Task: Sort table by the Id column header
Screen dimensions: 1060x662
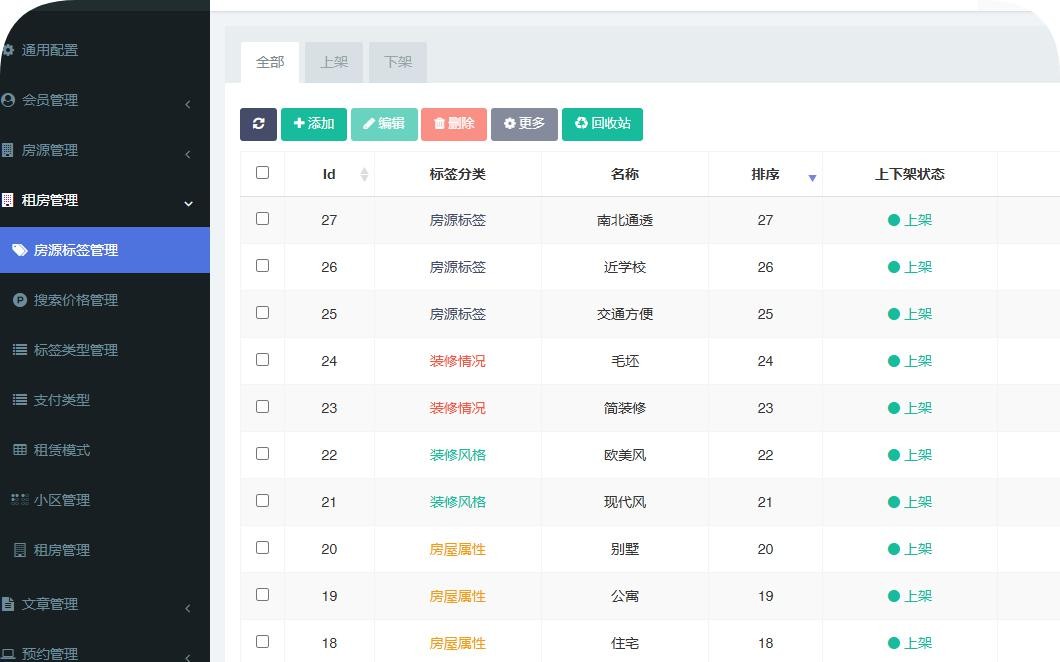Action: click(x=329, y=174)
